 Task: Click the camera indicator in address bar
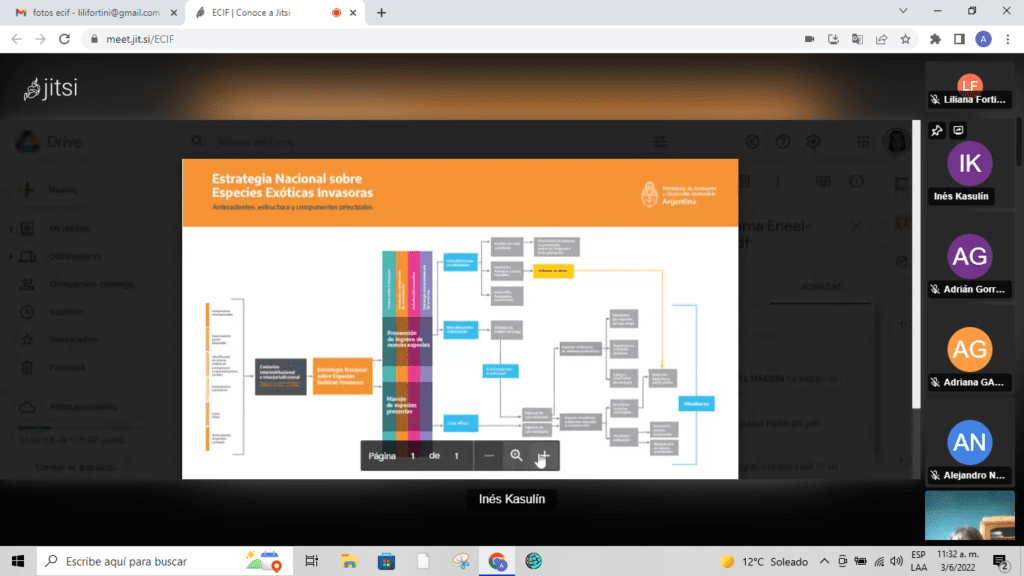pyautogui.click(x=809, y=39)
